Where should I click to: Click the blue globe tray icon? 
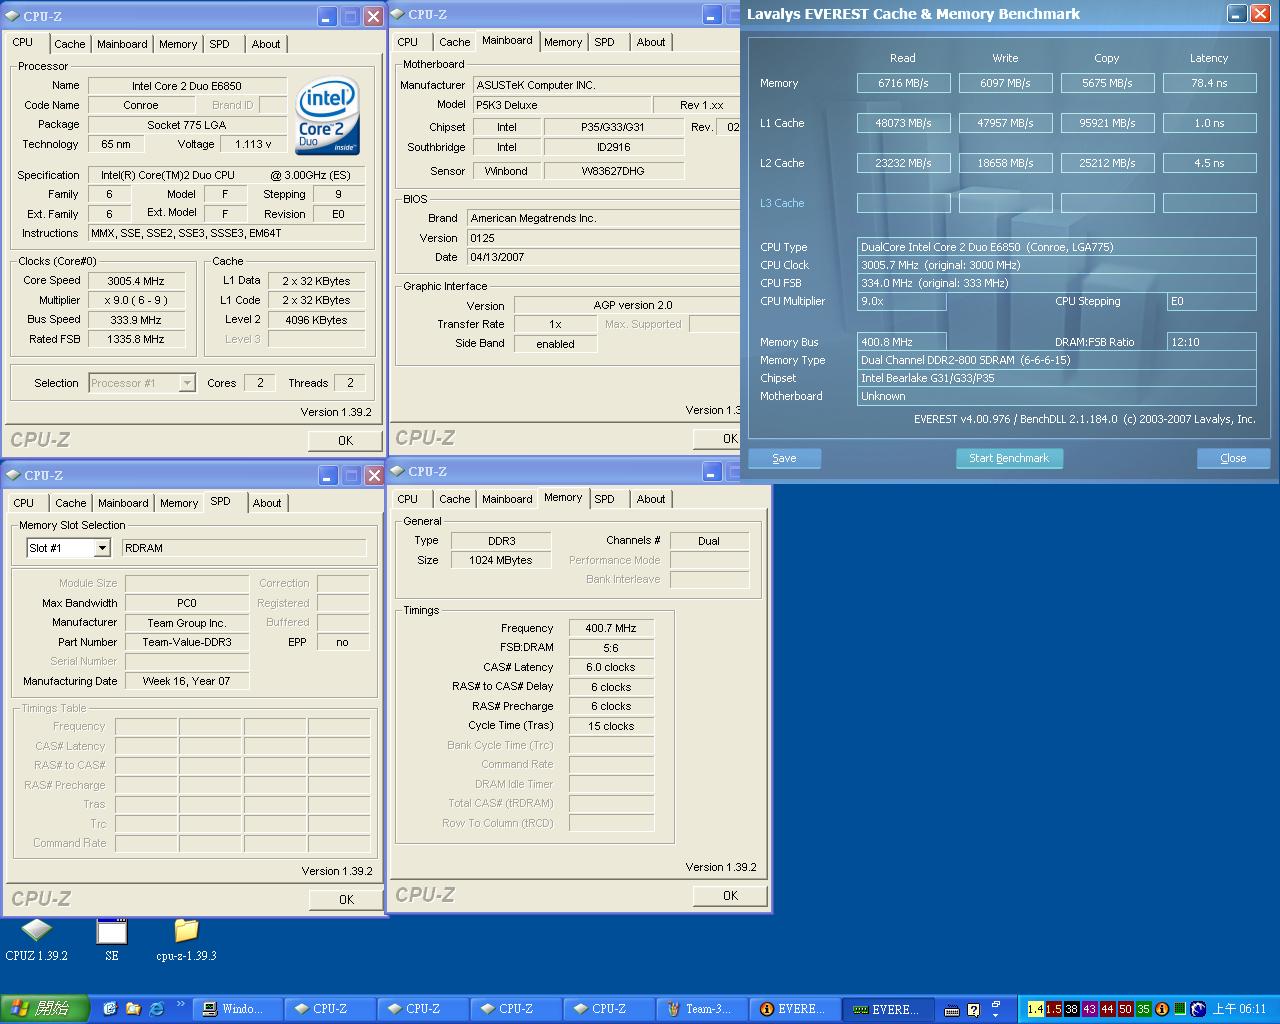tap(1198, 1009)
